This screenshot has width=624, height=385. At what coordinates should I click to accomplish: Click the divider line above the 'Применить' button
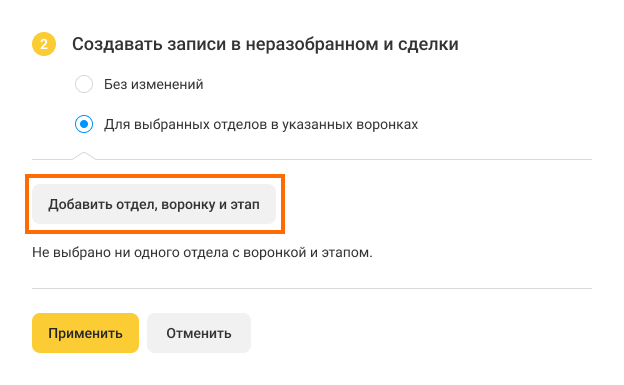(x=312, y=288)
